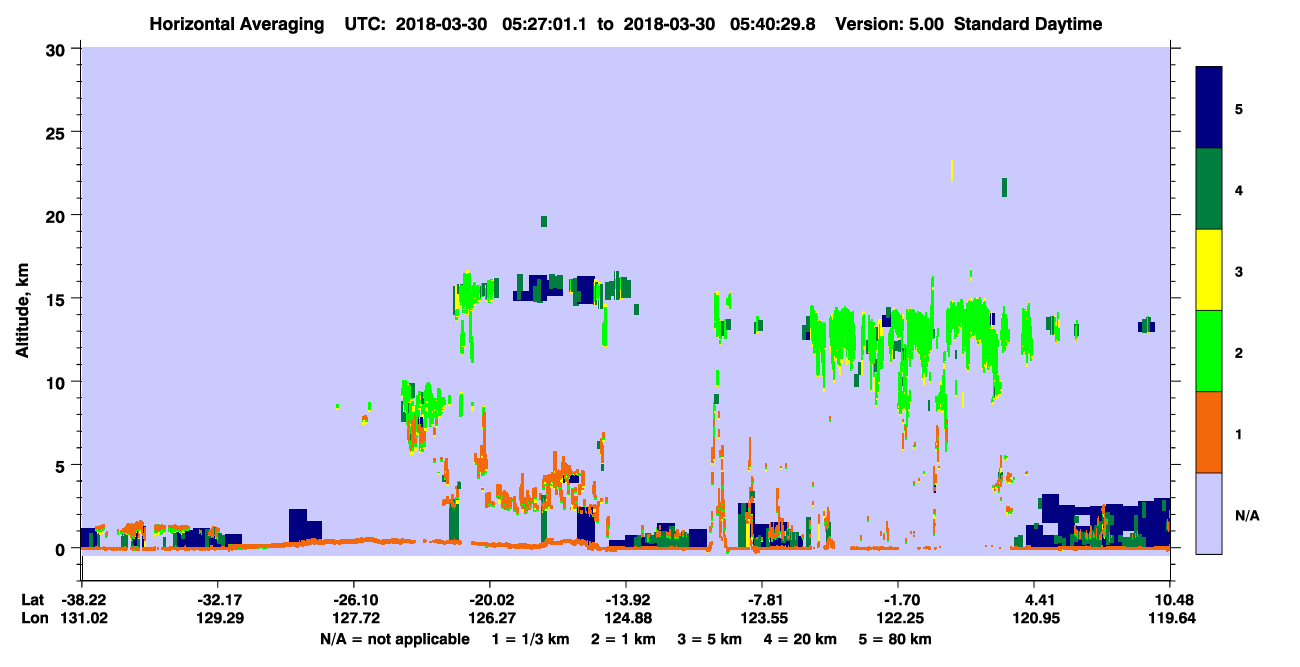This screenshot has width=1300, height=667.
Task: Click the altitude tick label 25
Action: click(58, 132)
